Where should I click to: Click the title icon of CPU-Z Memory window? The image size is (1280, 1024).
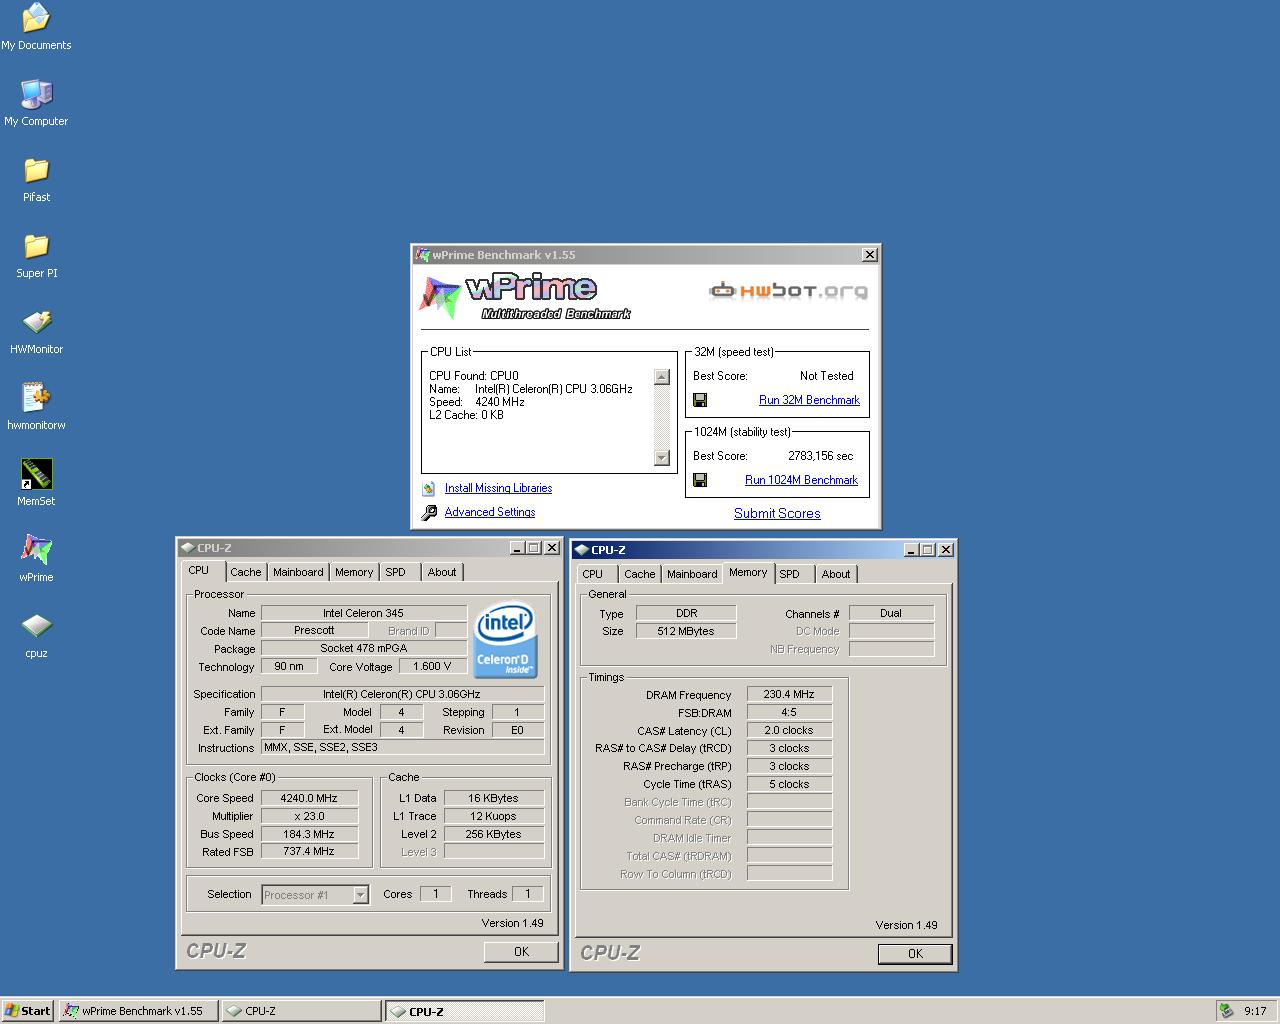581,550
